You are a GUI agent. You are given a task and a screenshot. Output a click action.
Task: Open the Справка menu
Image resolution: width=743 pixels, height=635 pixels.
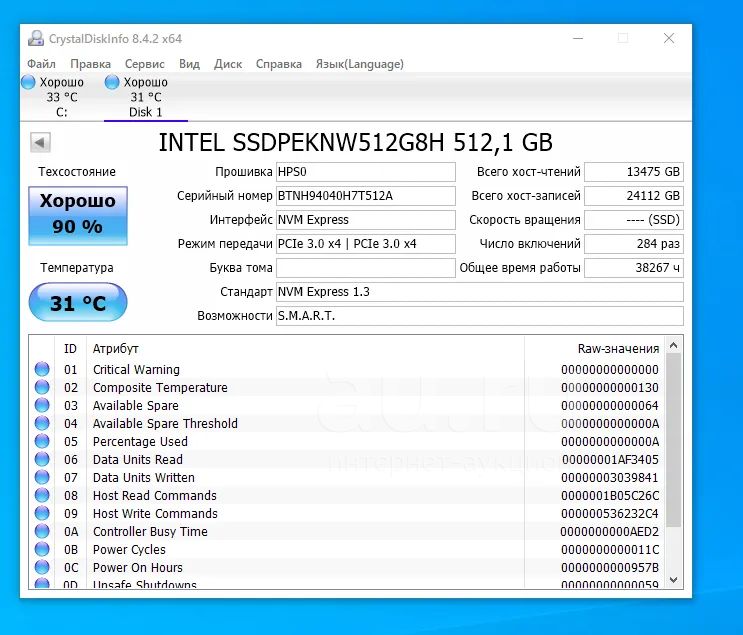(x=279, y=64)
